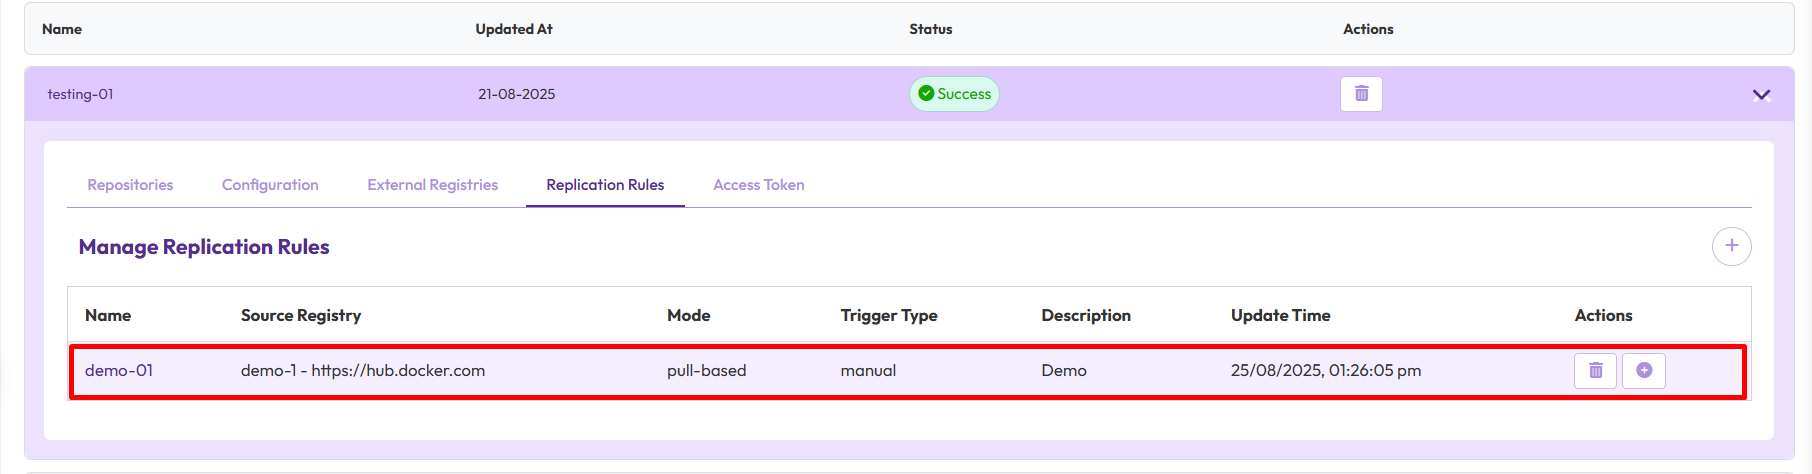Delete the testing-01 registry with trash icon
This screenshot has width=1812, height=474.
coord(1361,94)
